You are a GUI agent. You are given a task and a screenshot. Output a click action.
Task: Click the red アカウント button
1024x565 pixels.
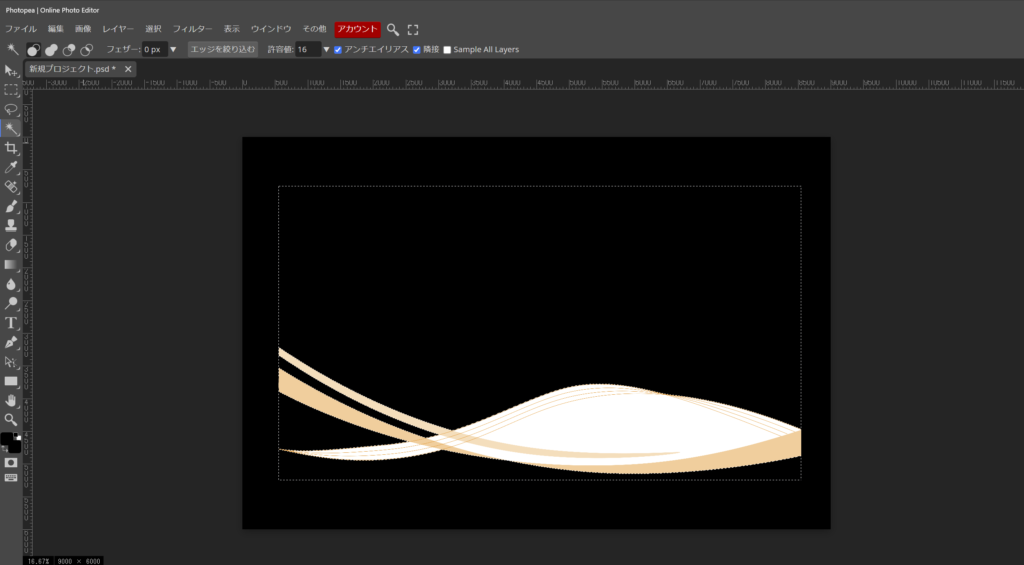(357, 29)
